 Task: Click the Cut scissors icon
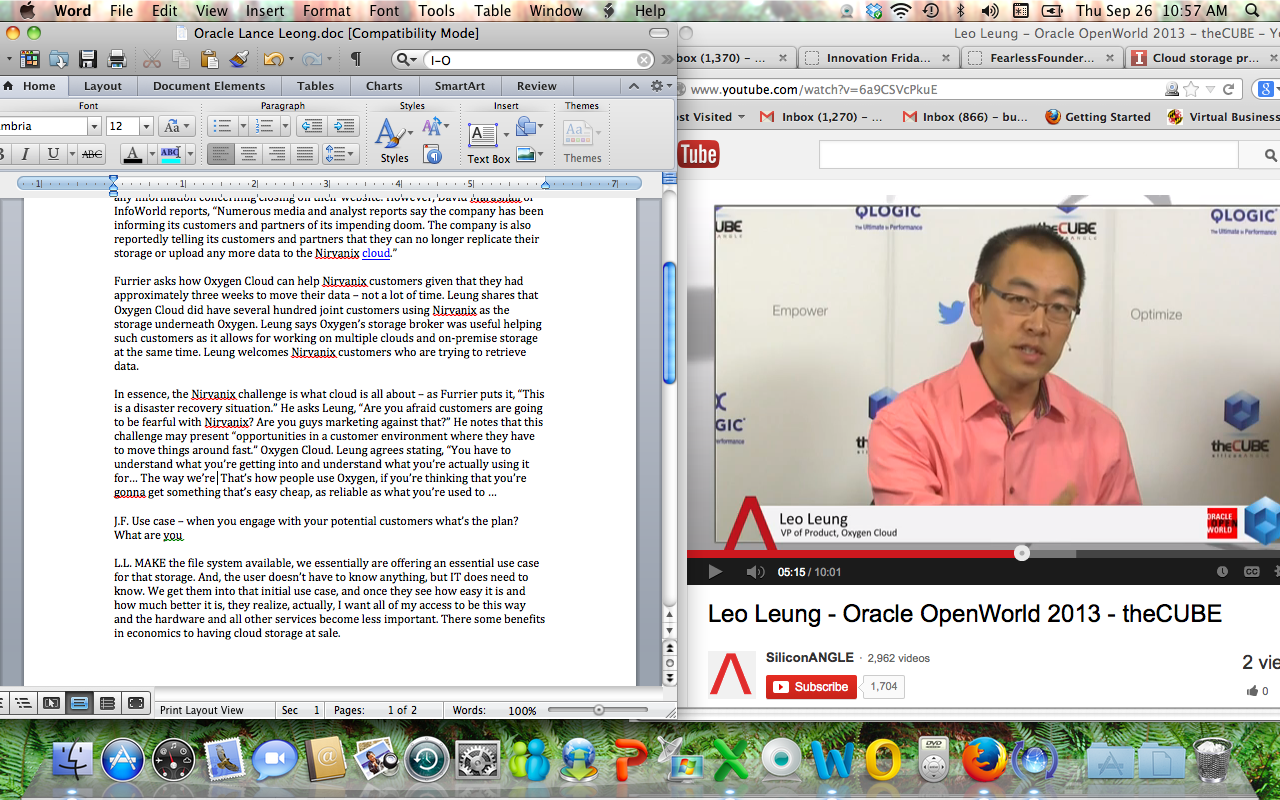152,59
